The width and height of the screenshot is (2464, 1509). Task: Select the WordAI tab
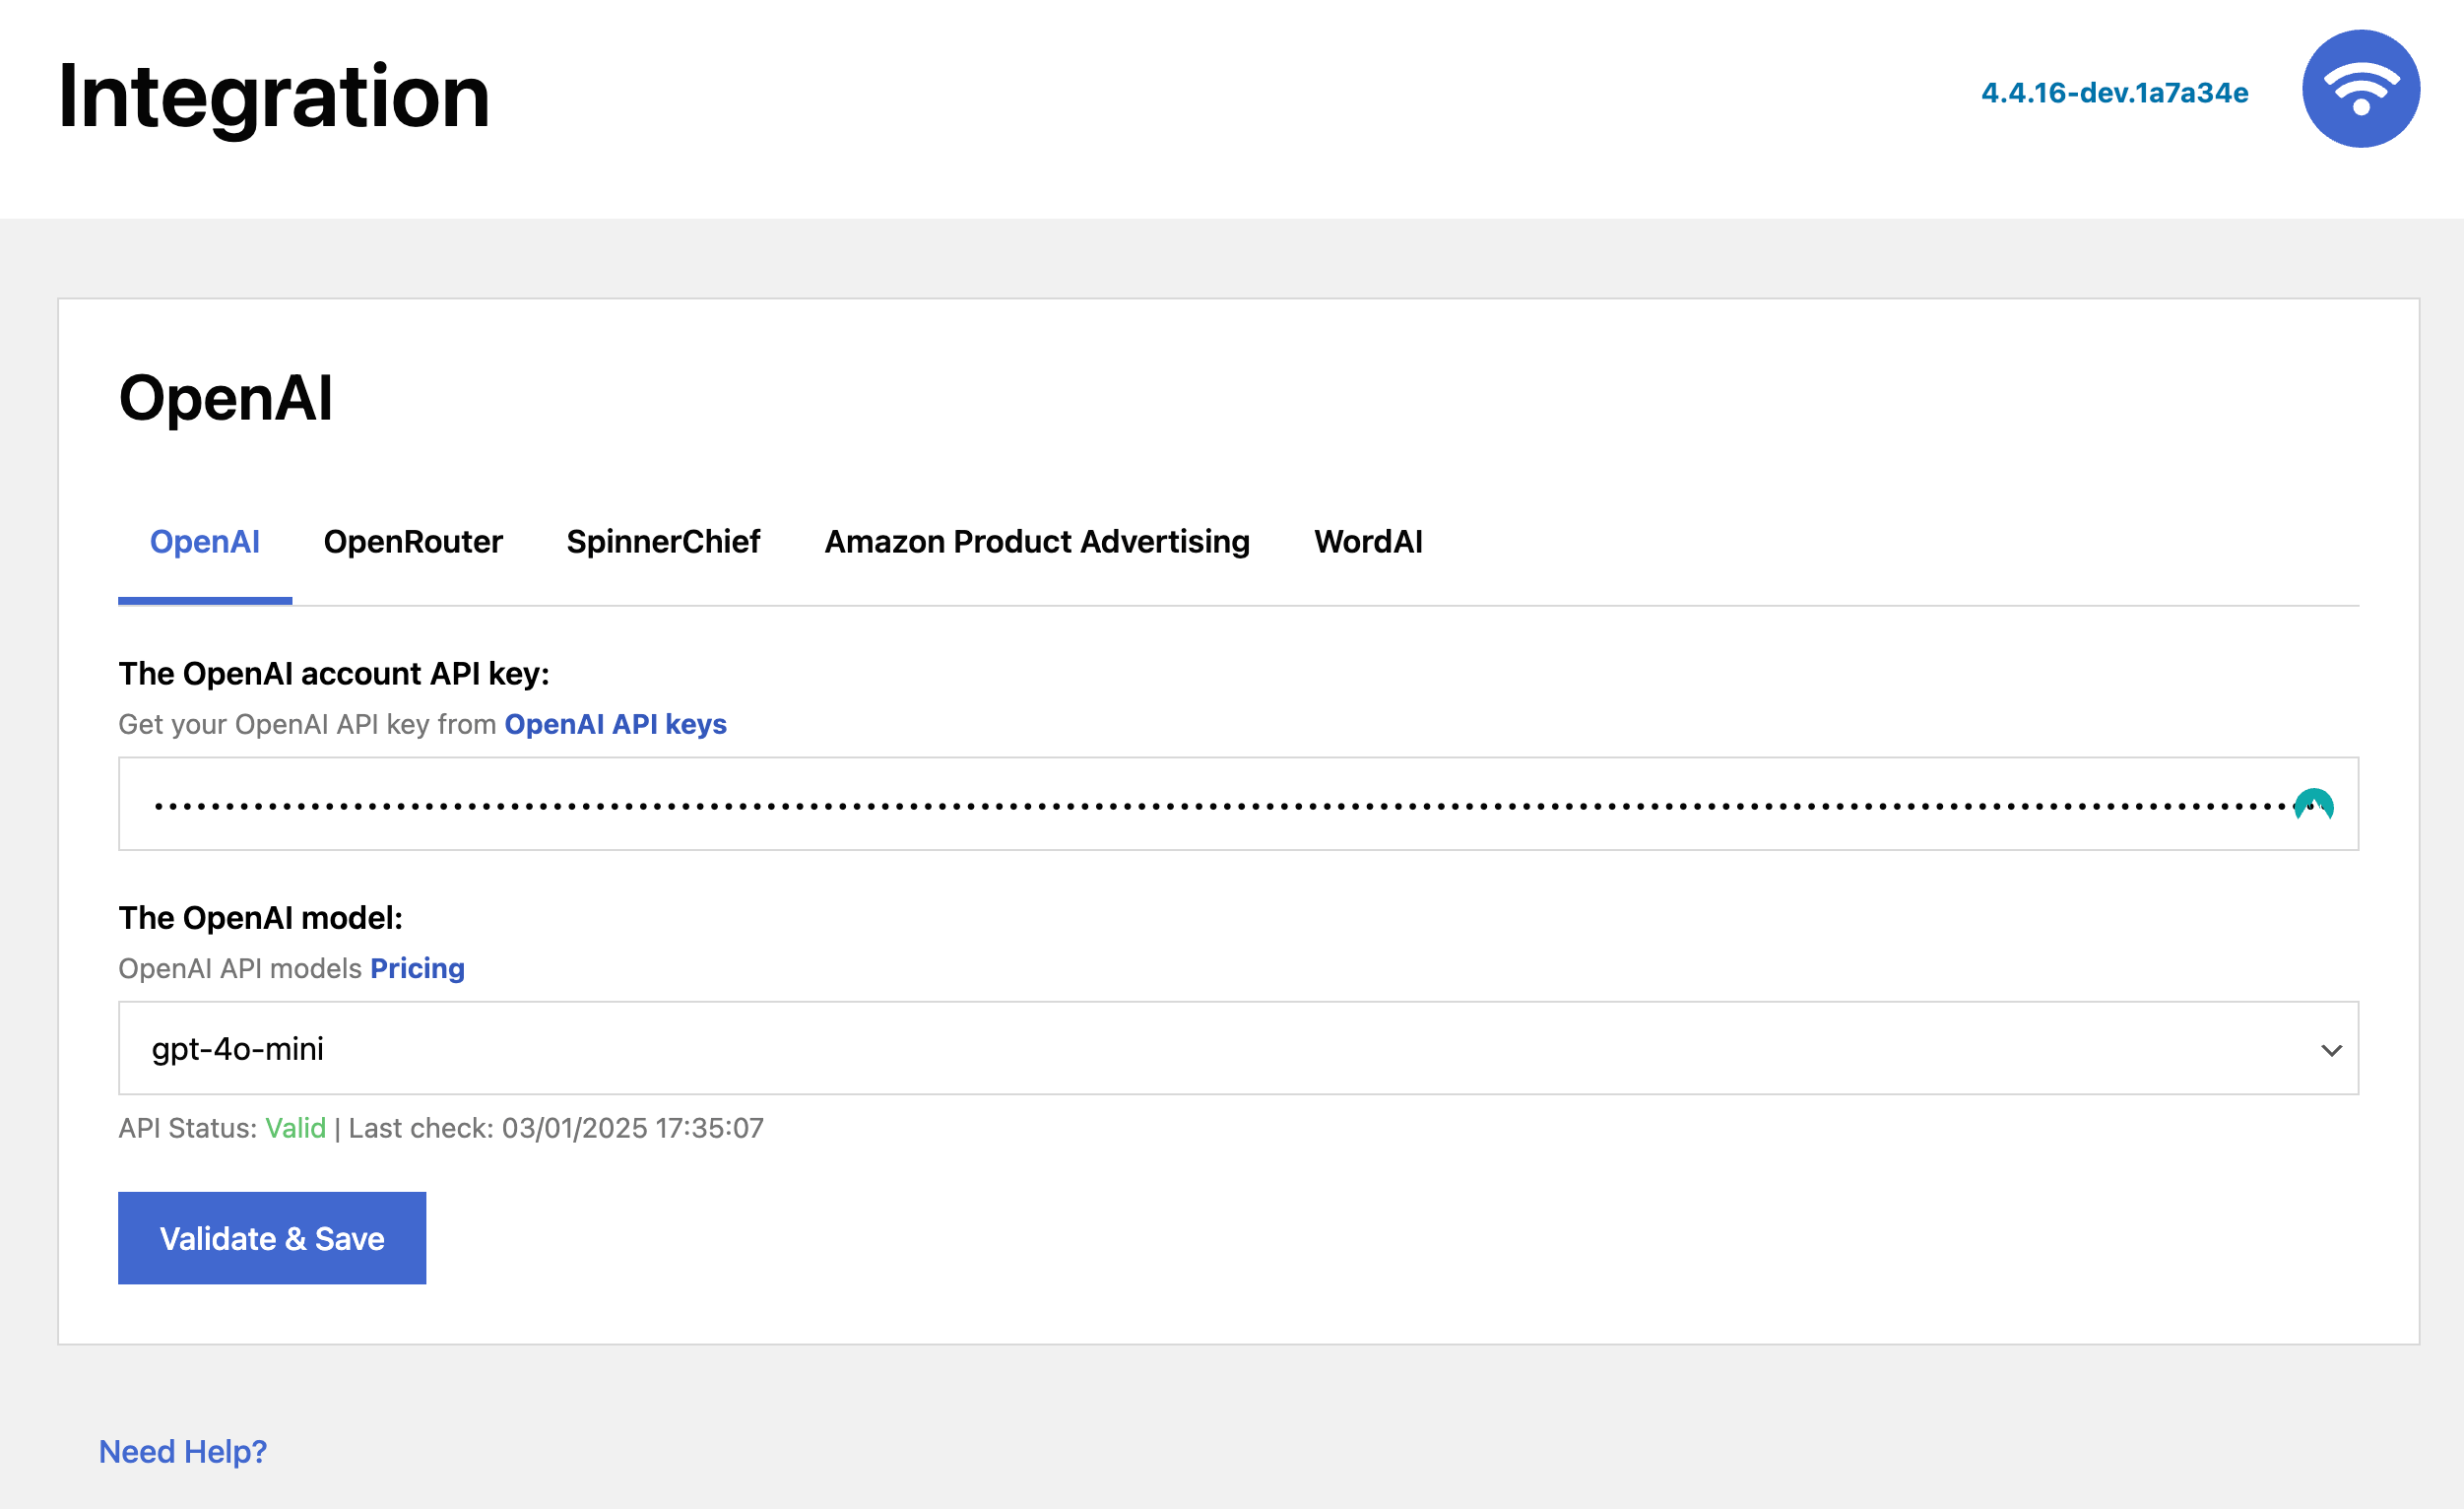coord(1368,541)
